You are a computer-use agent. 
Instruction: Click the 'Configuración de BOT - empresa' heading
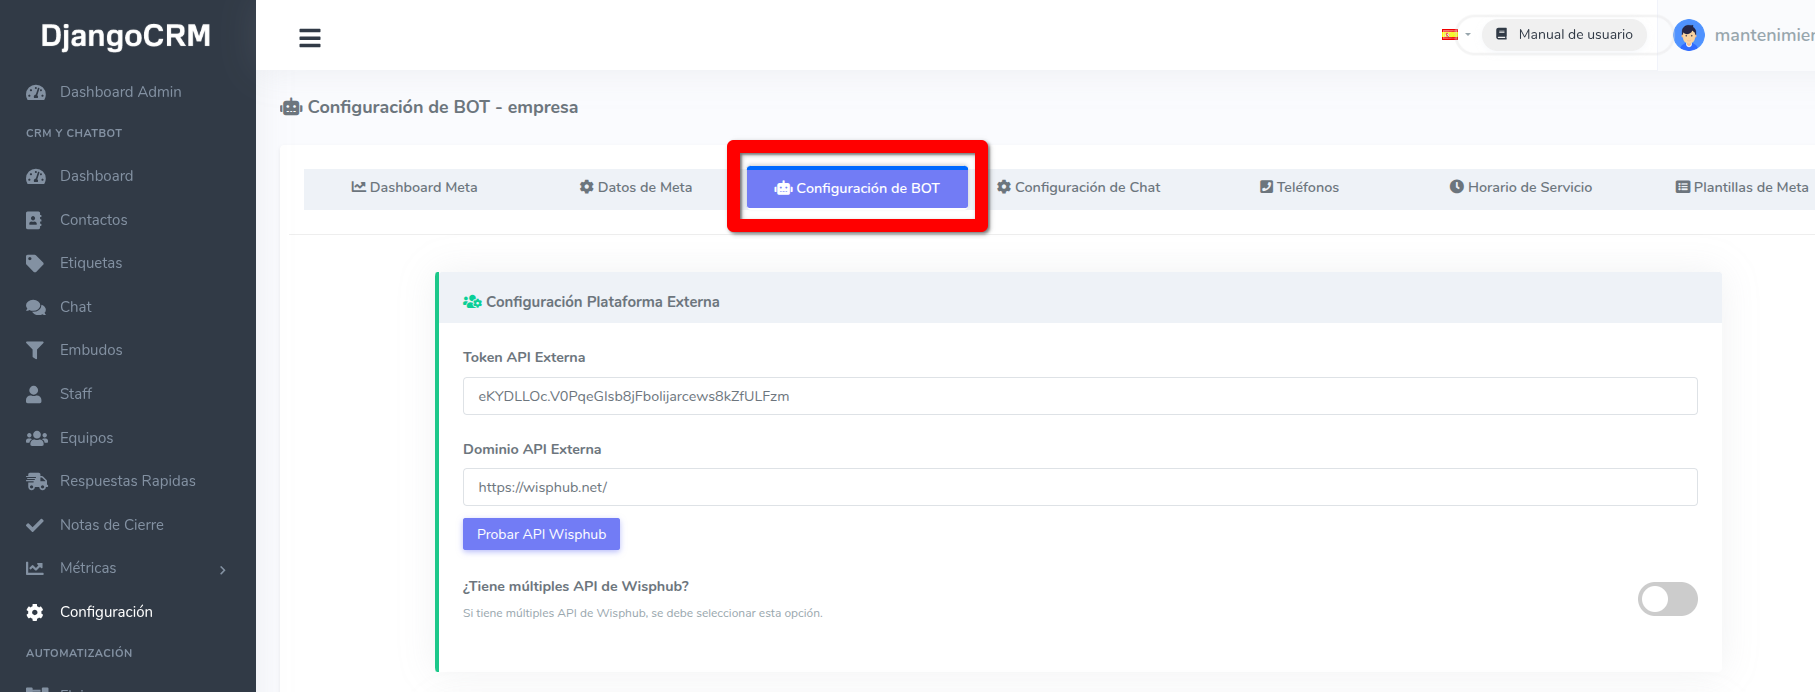pos(443,107)
